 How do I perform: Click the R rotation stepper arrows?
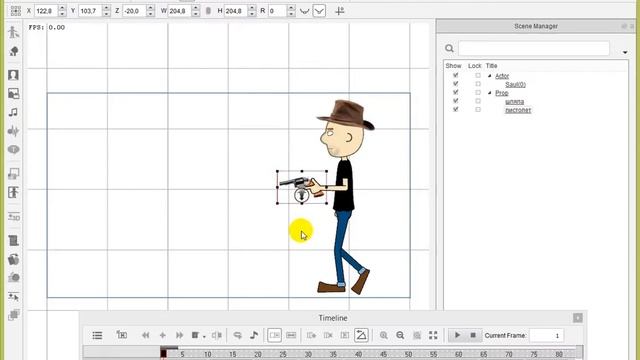(x=291, y=11)
